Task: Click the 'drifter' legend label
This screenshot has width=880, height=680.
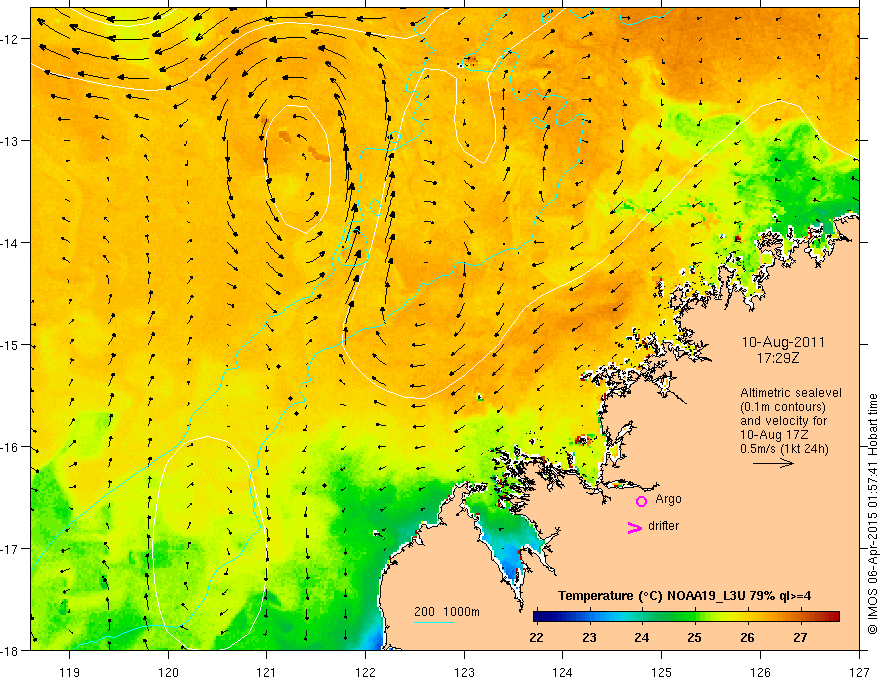Action: 663,526
